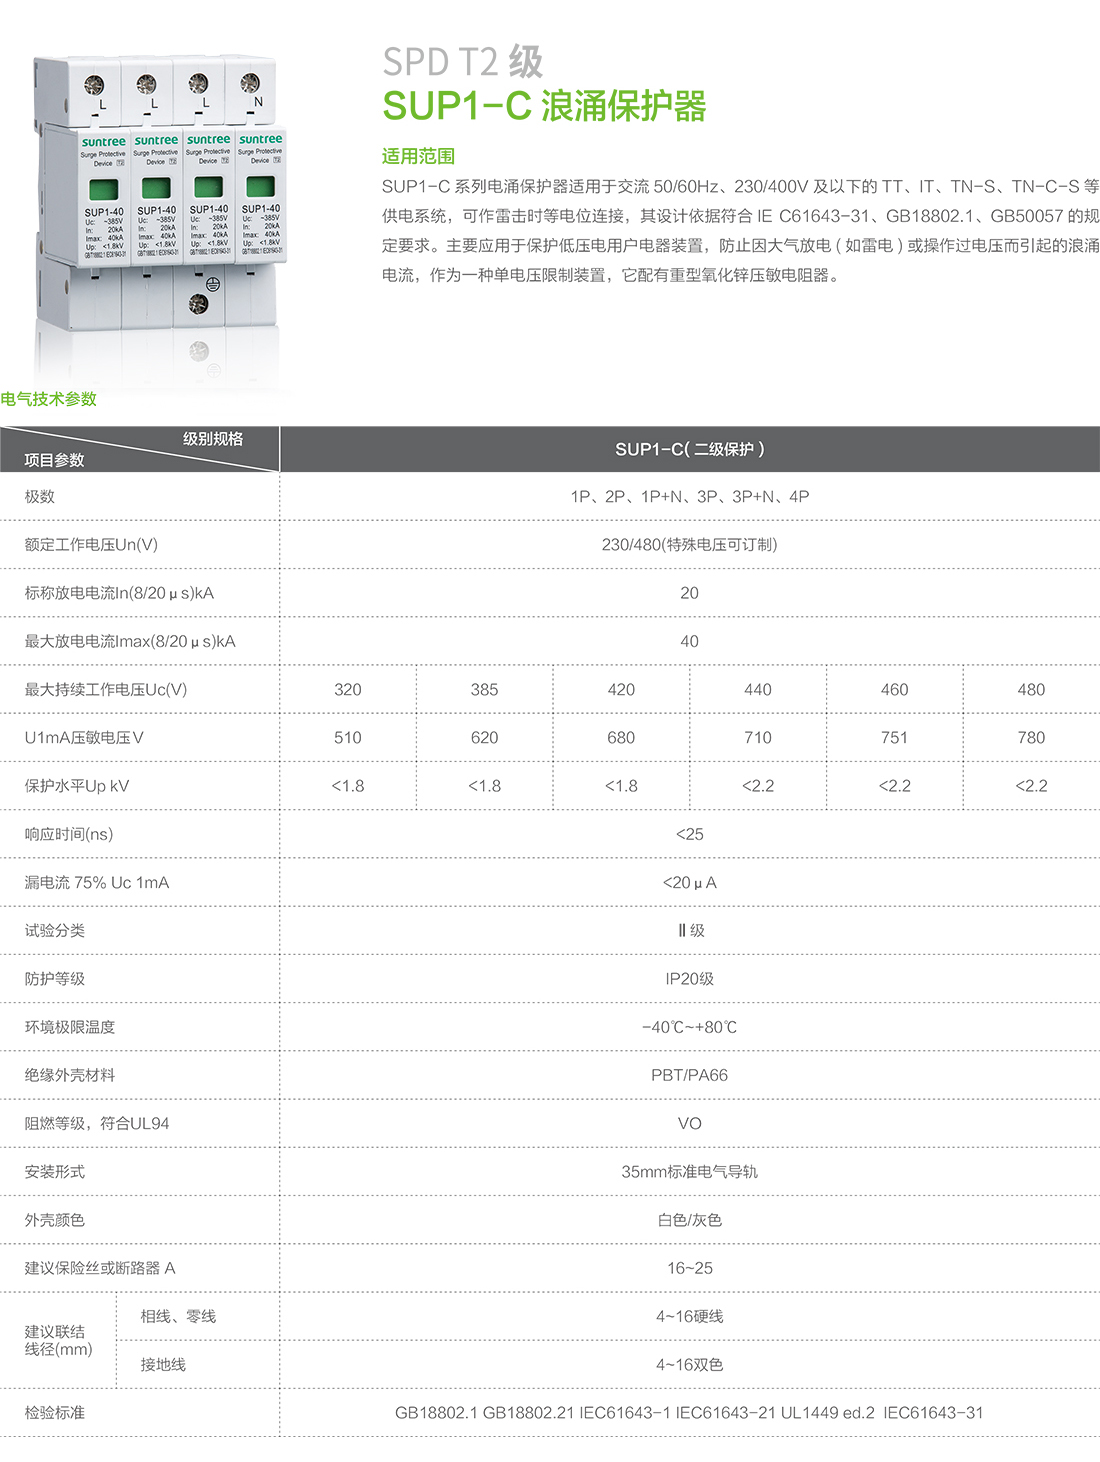Click the Uc value '480'

click(1031, 689)
